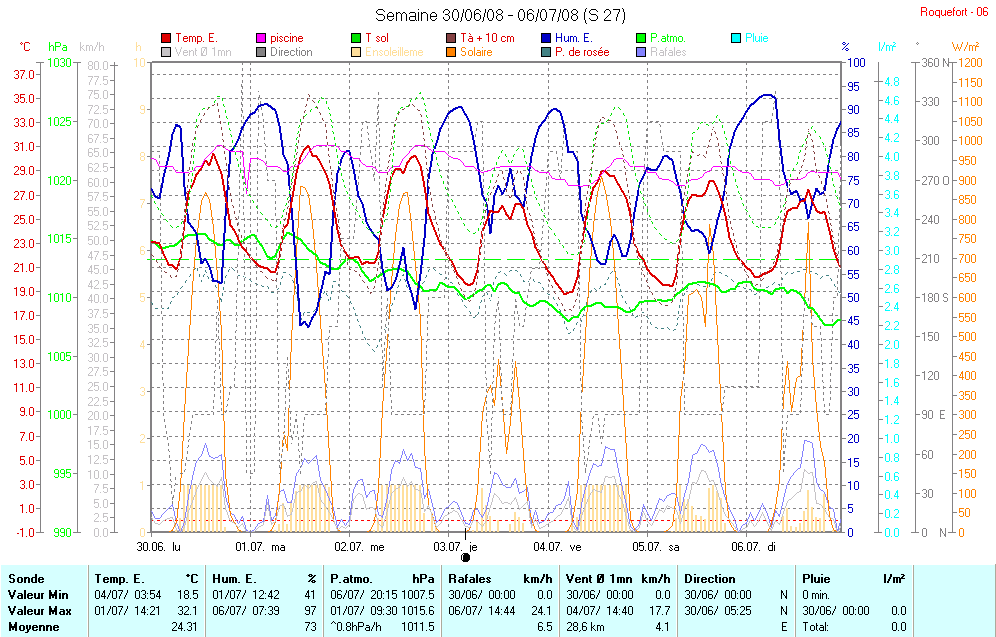The height and width of the screenshot is (637, 996).
Task: Click the orange Solaire legend swatch
Action: point(451,52)
